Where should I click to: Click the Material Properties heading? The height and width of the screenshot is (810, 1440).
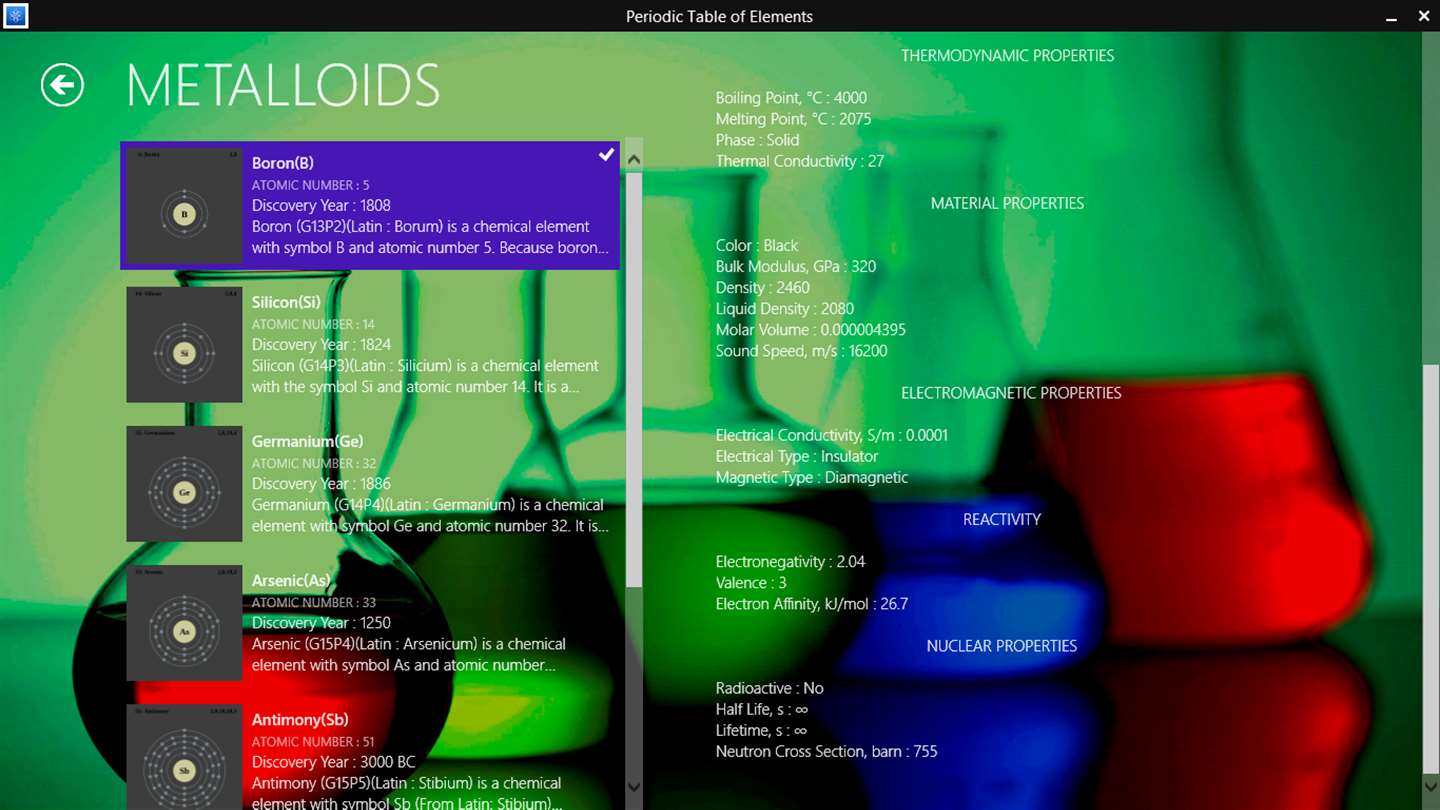click(x=1007, y=203)
